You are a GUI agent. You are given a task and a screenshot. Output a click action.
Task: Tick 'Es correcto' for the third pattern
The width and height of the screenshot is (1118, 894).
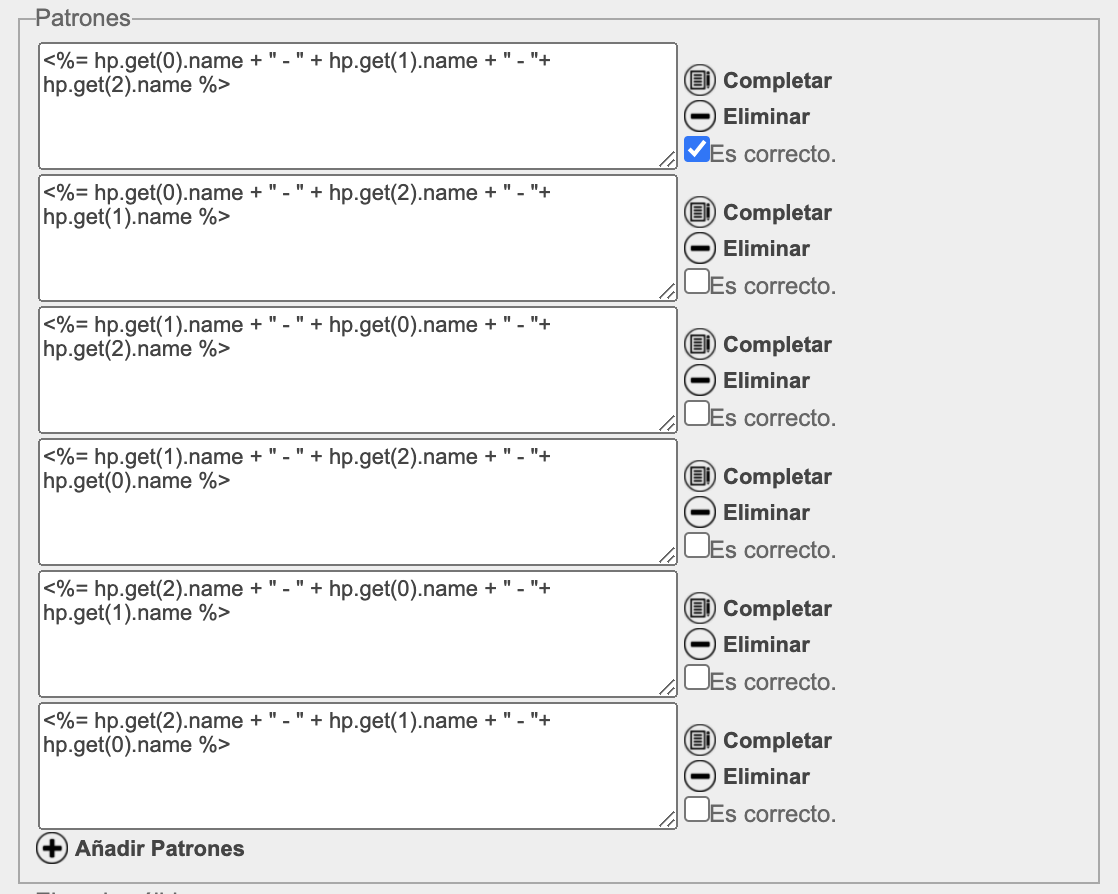697,414
